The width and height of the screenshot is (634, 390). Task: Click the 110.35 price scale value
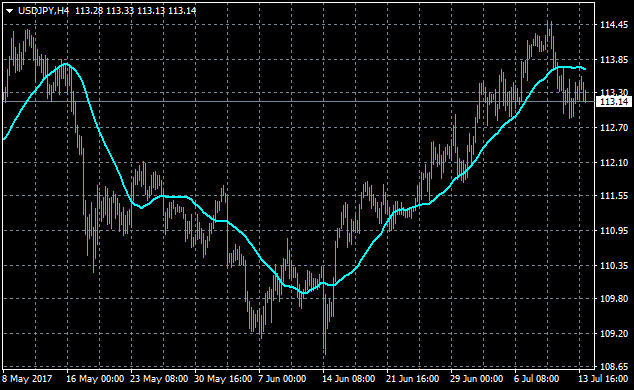click(614, 266)
